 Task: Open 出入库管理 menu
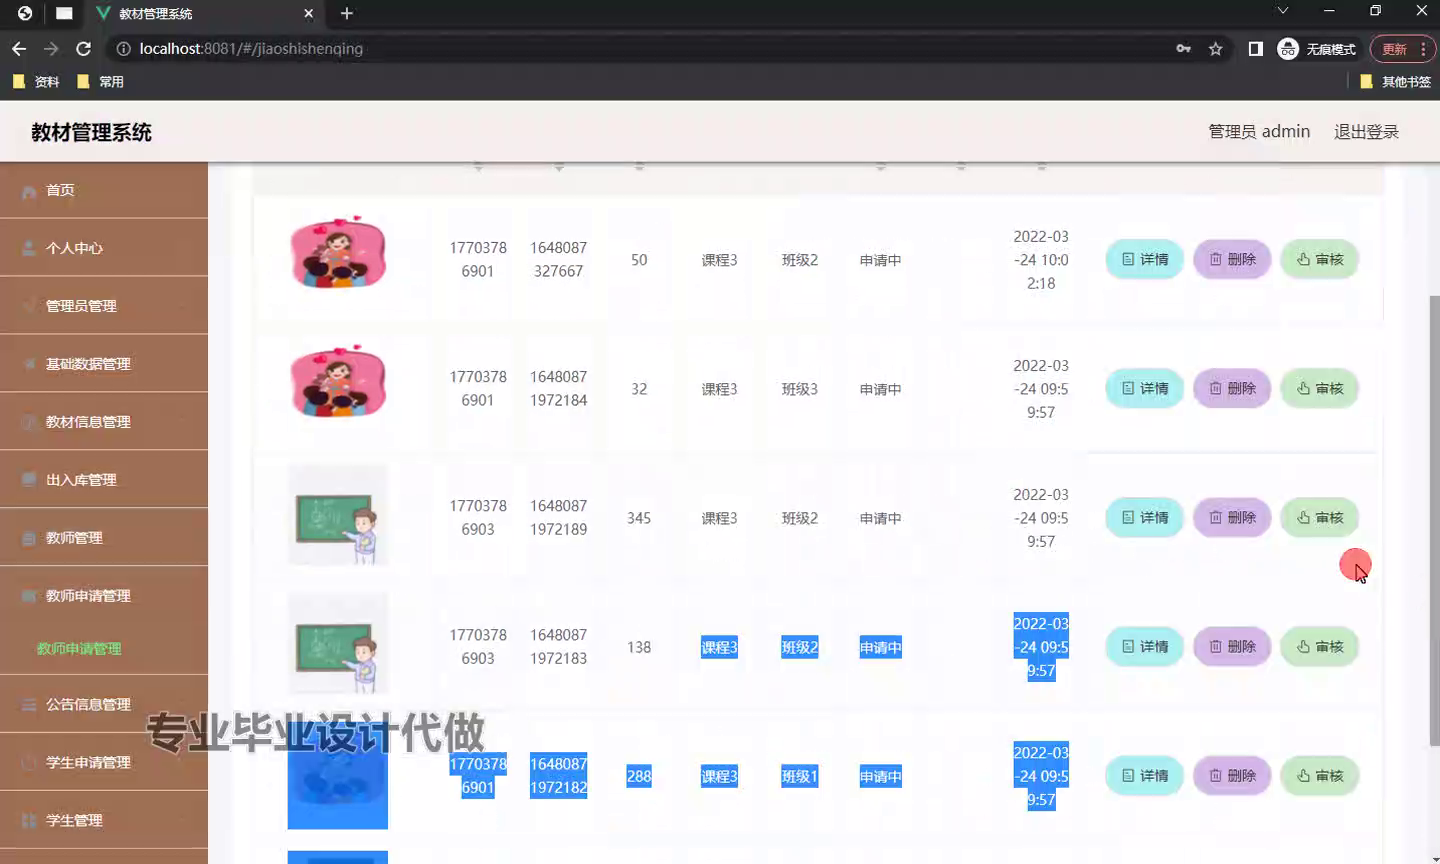[x=104, y=480]
